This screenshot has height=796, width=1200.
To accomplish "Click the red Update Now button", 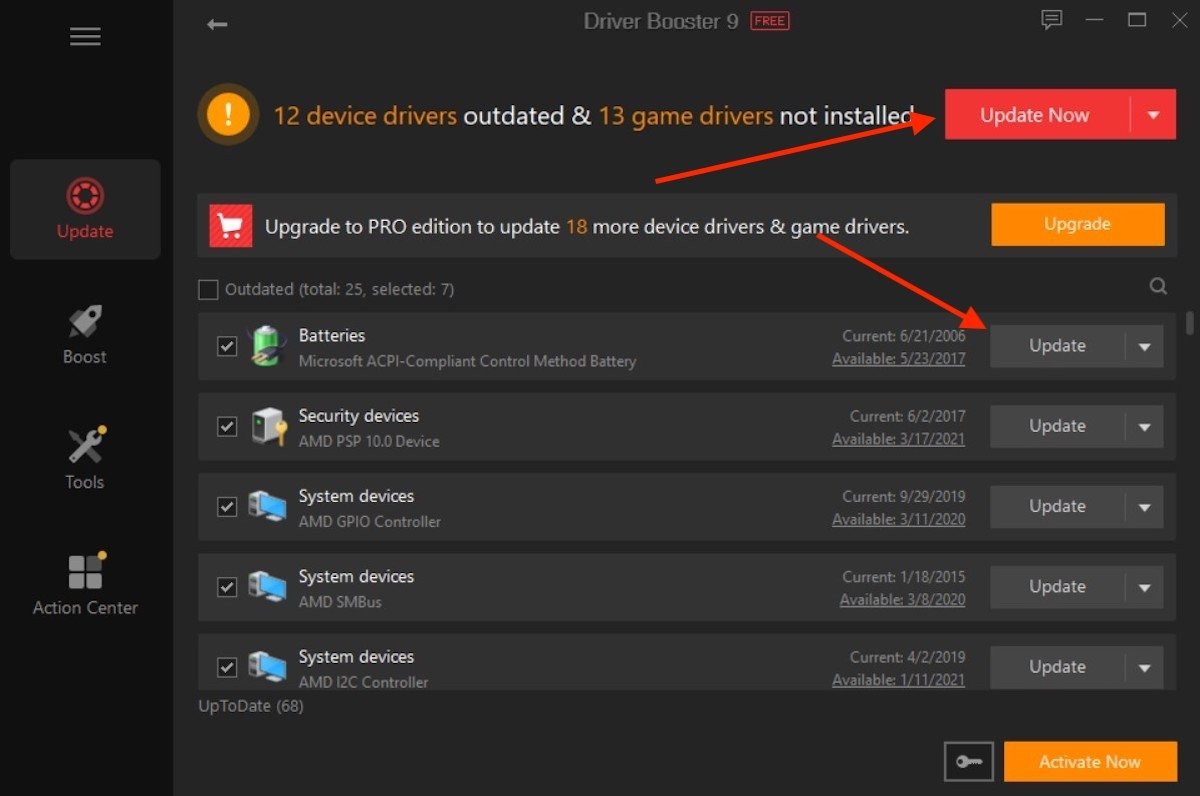I will point(1038,115).
